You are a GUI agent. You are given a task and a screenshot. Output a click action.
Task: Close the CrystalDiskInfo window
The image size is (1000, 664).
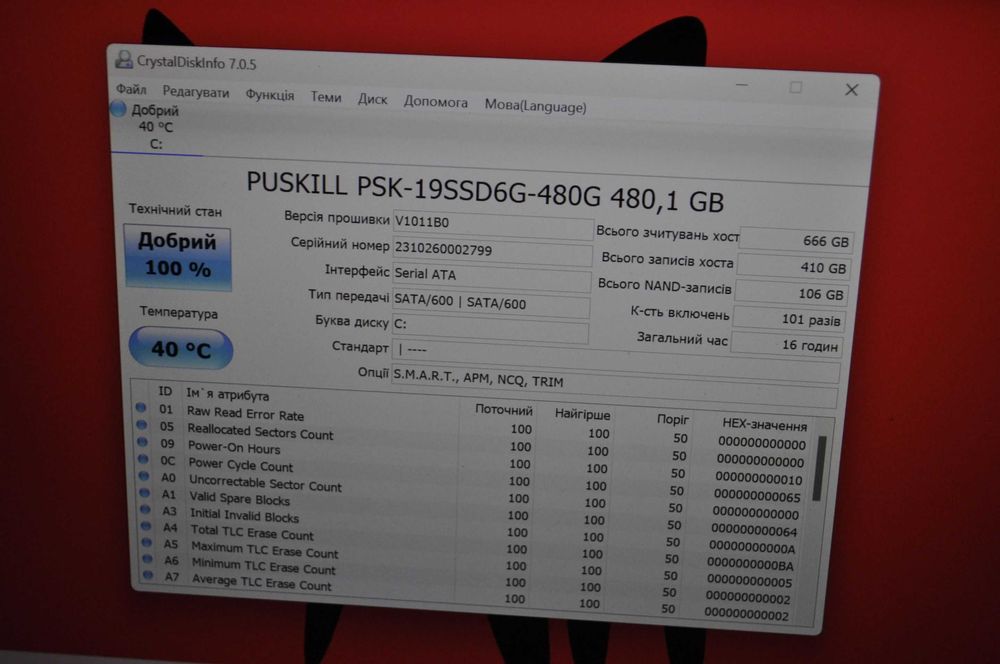851,90
